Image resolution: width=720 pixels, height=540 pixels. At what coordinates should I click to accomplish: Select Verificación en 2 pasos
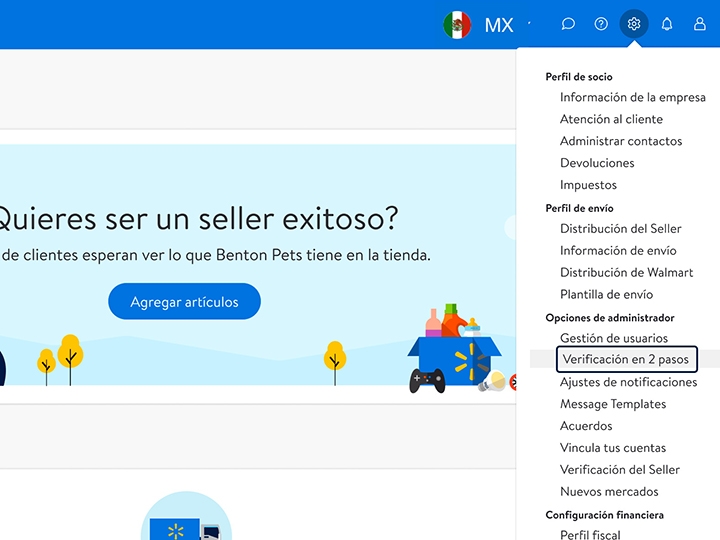(x=626, y=359)
